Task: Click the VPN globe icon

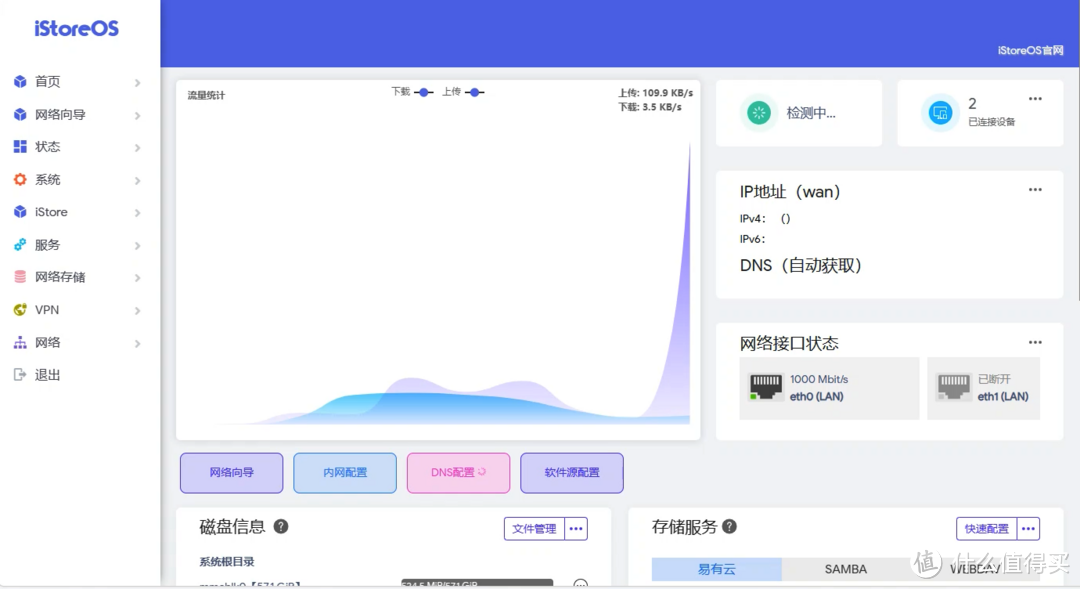Action: click(x=20, y=309)
